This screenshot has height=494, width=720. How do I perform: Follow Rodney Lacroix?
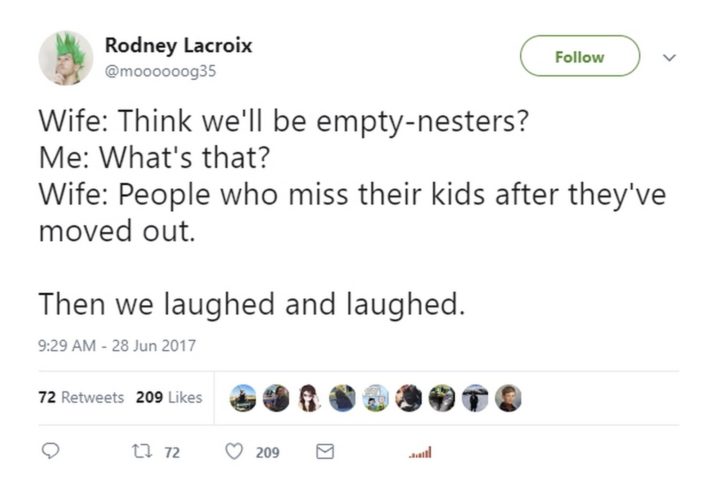[x=579, y=57]
